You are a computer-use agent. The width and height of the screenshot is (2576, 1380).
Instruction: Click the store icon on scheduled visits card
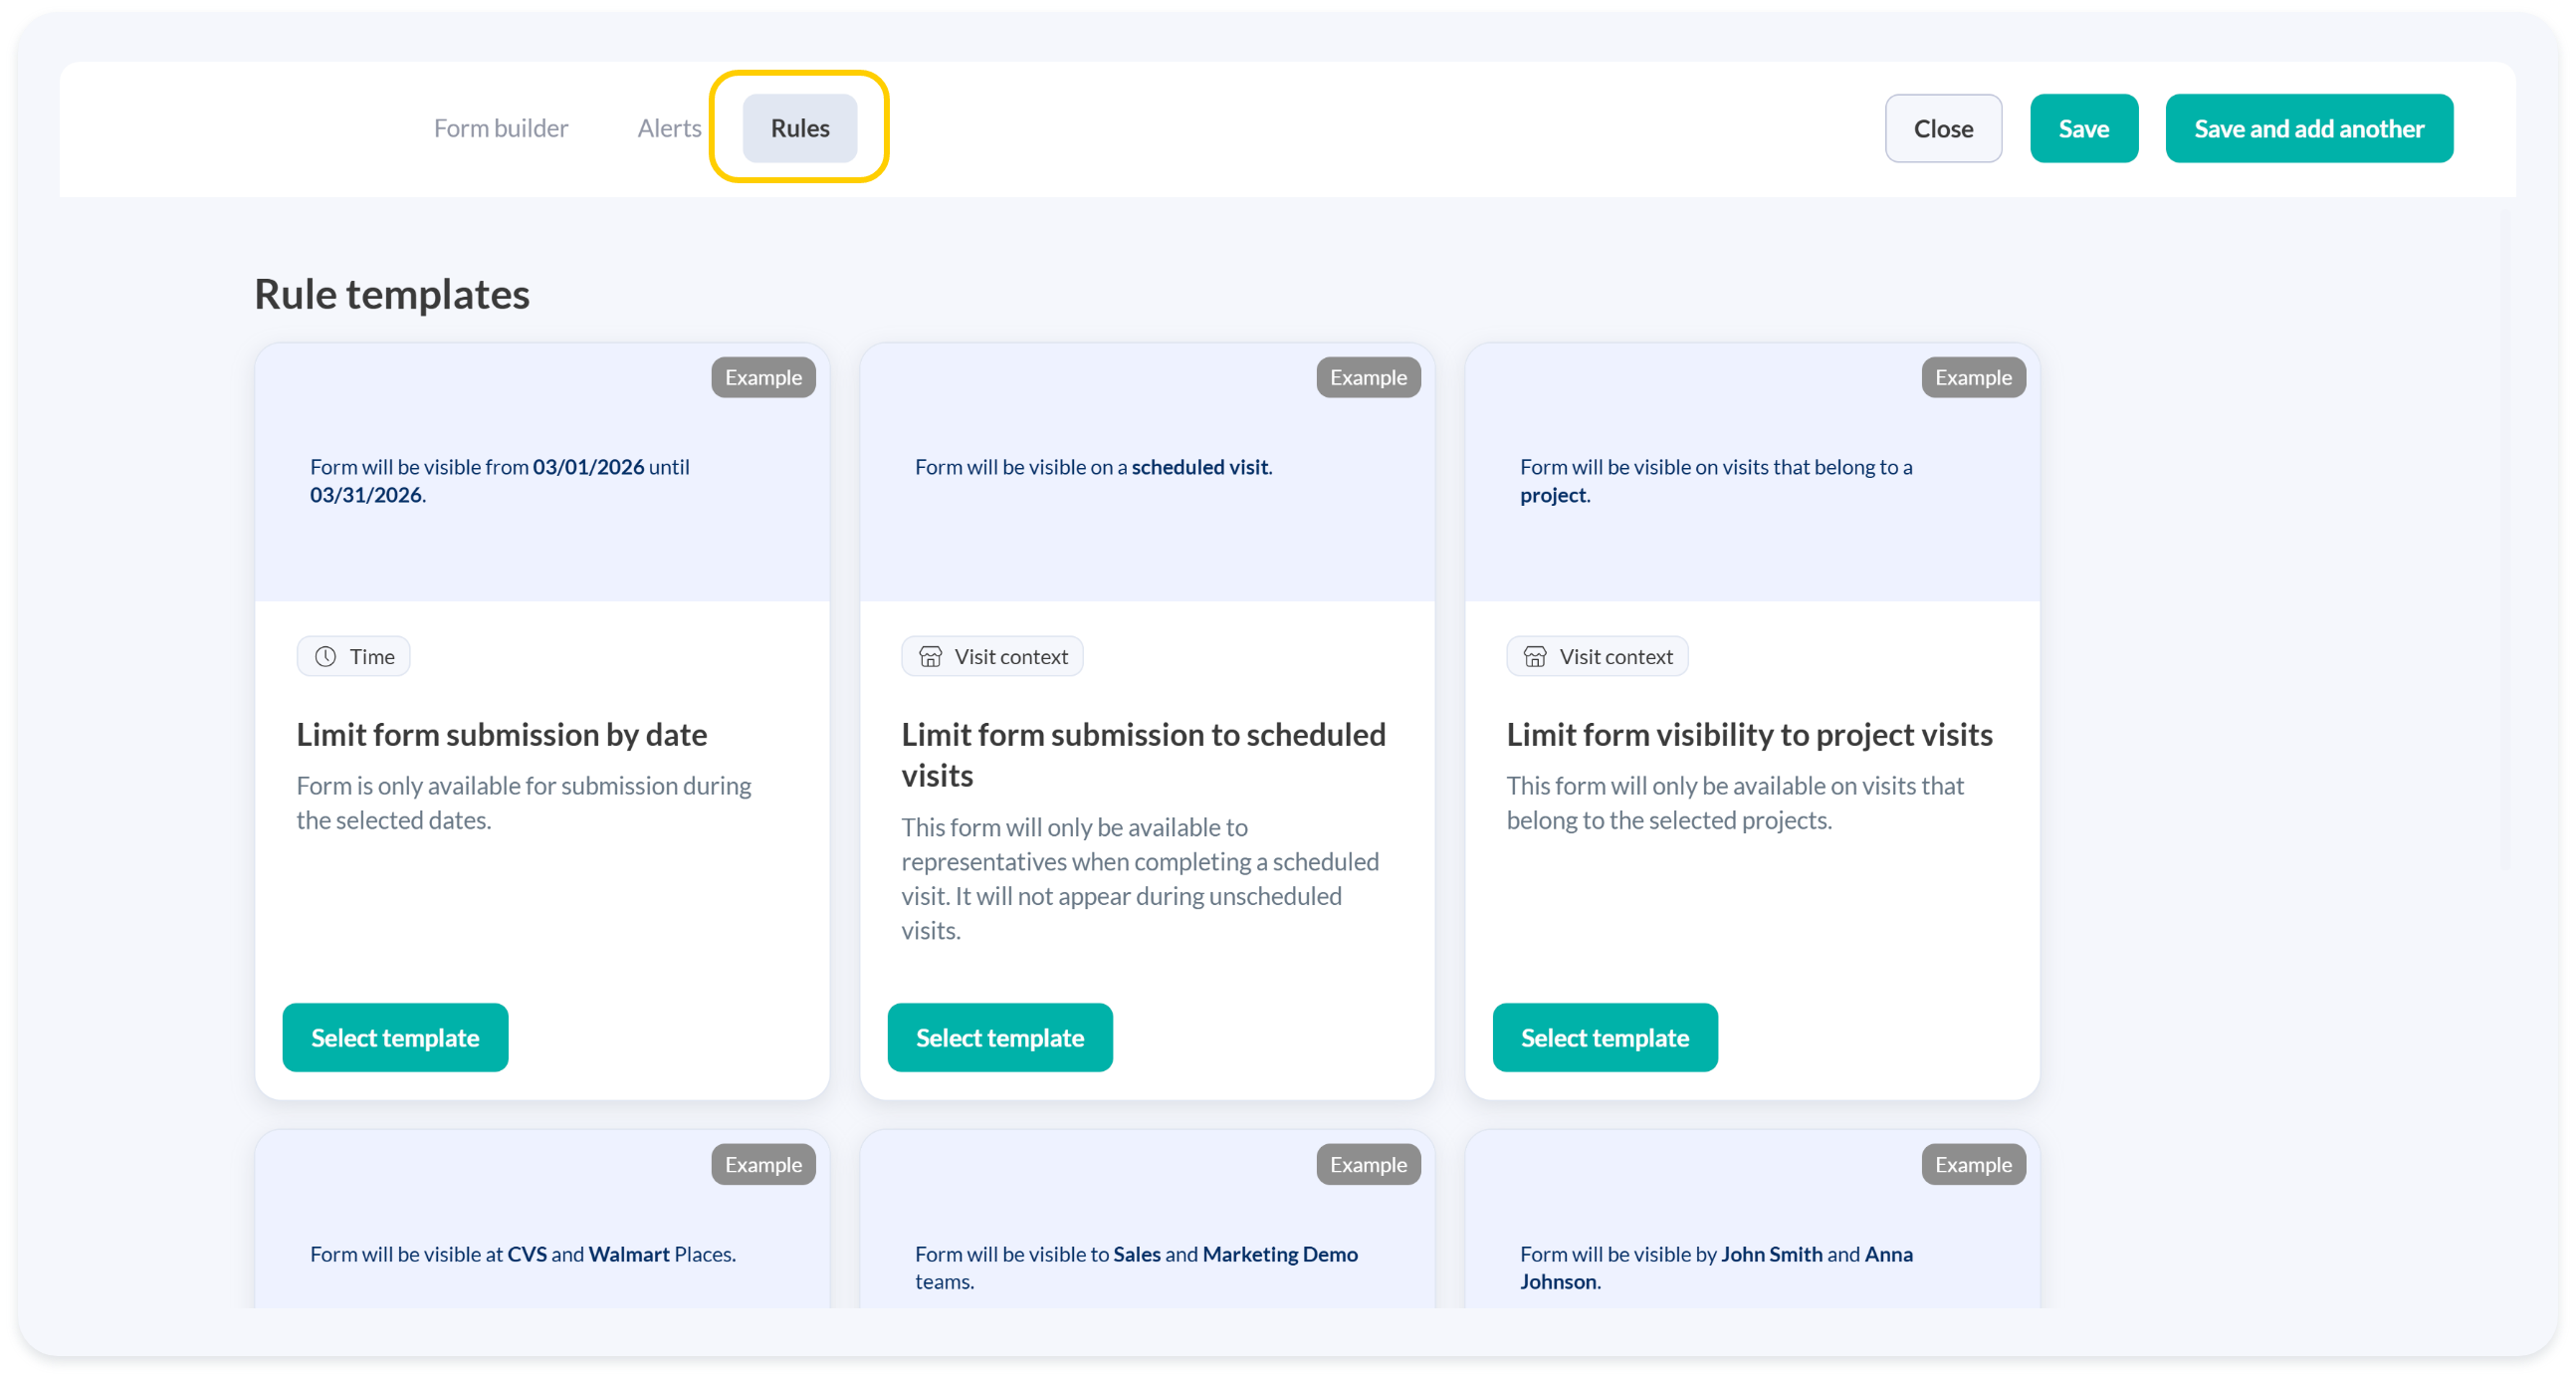click(930, 657)
